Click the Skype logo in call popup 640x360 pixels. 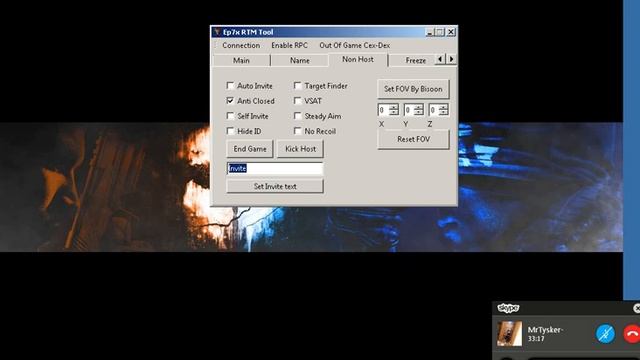[508, 308]
